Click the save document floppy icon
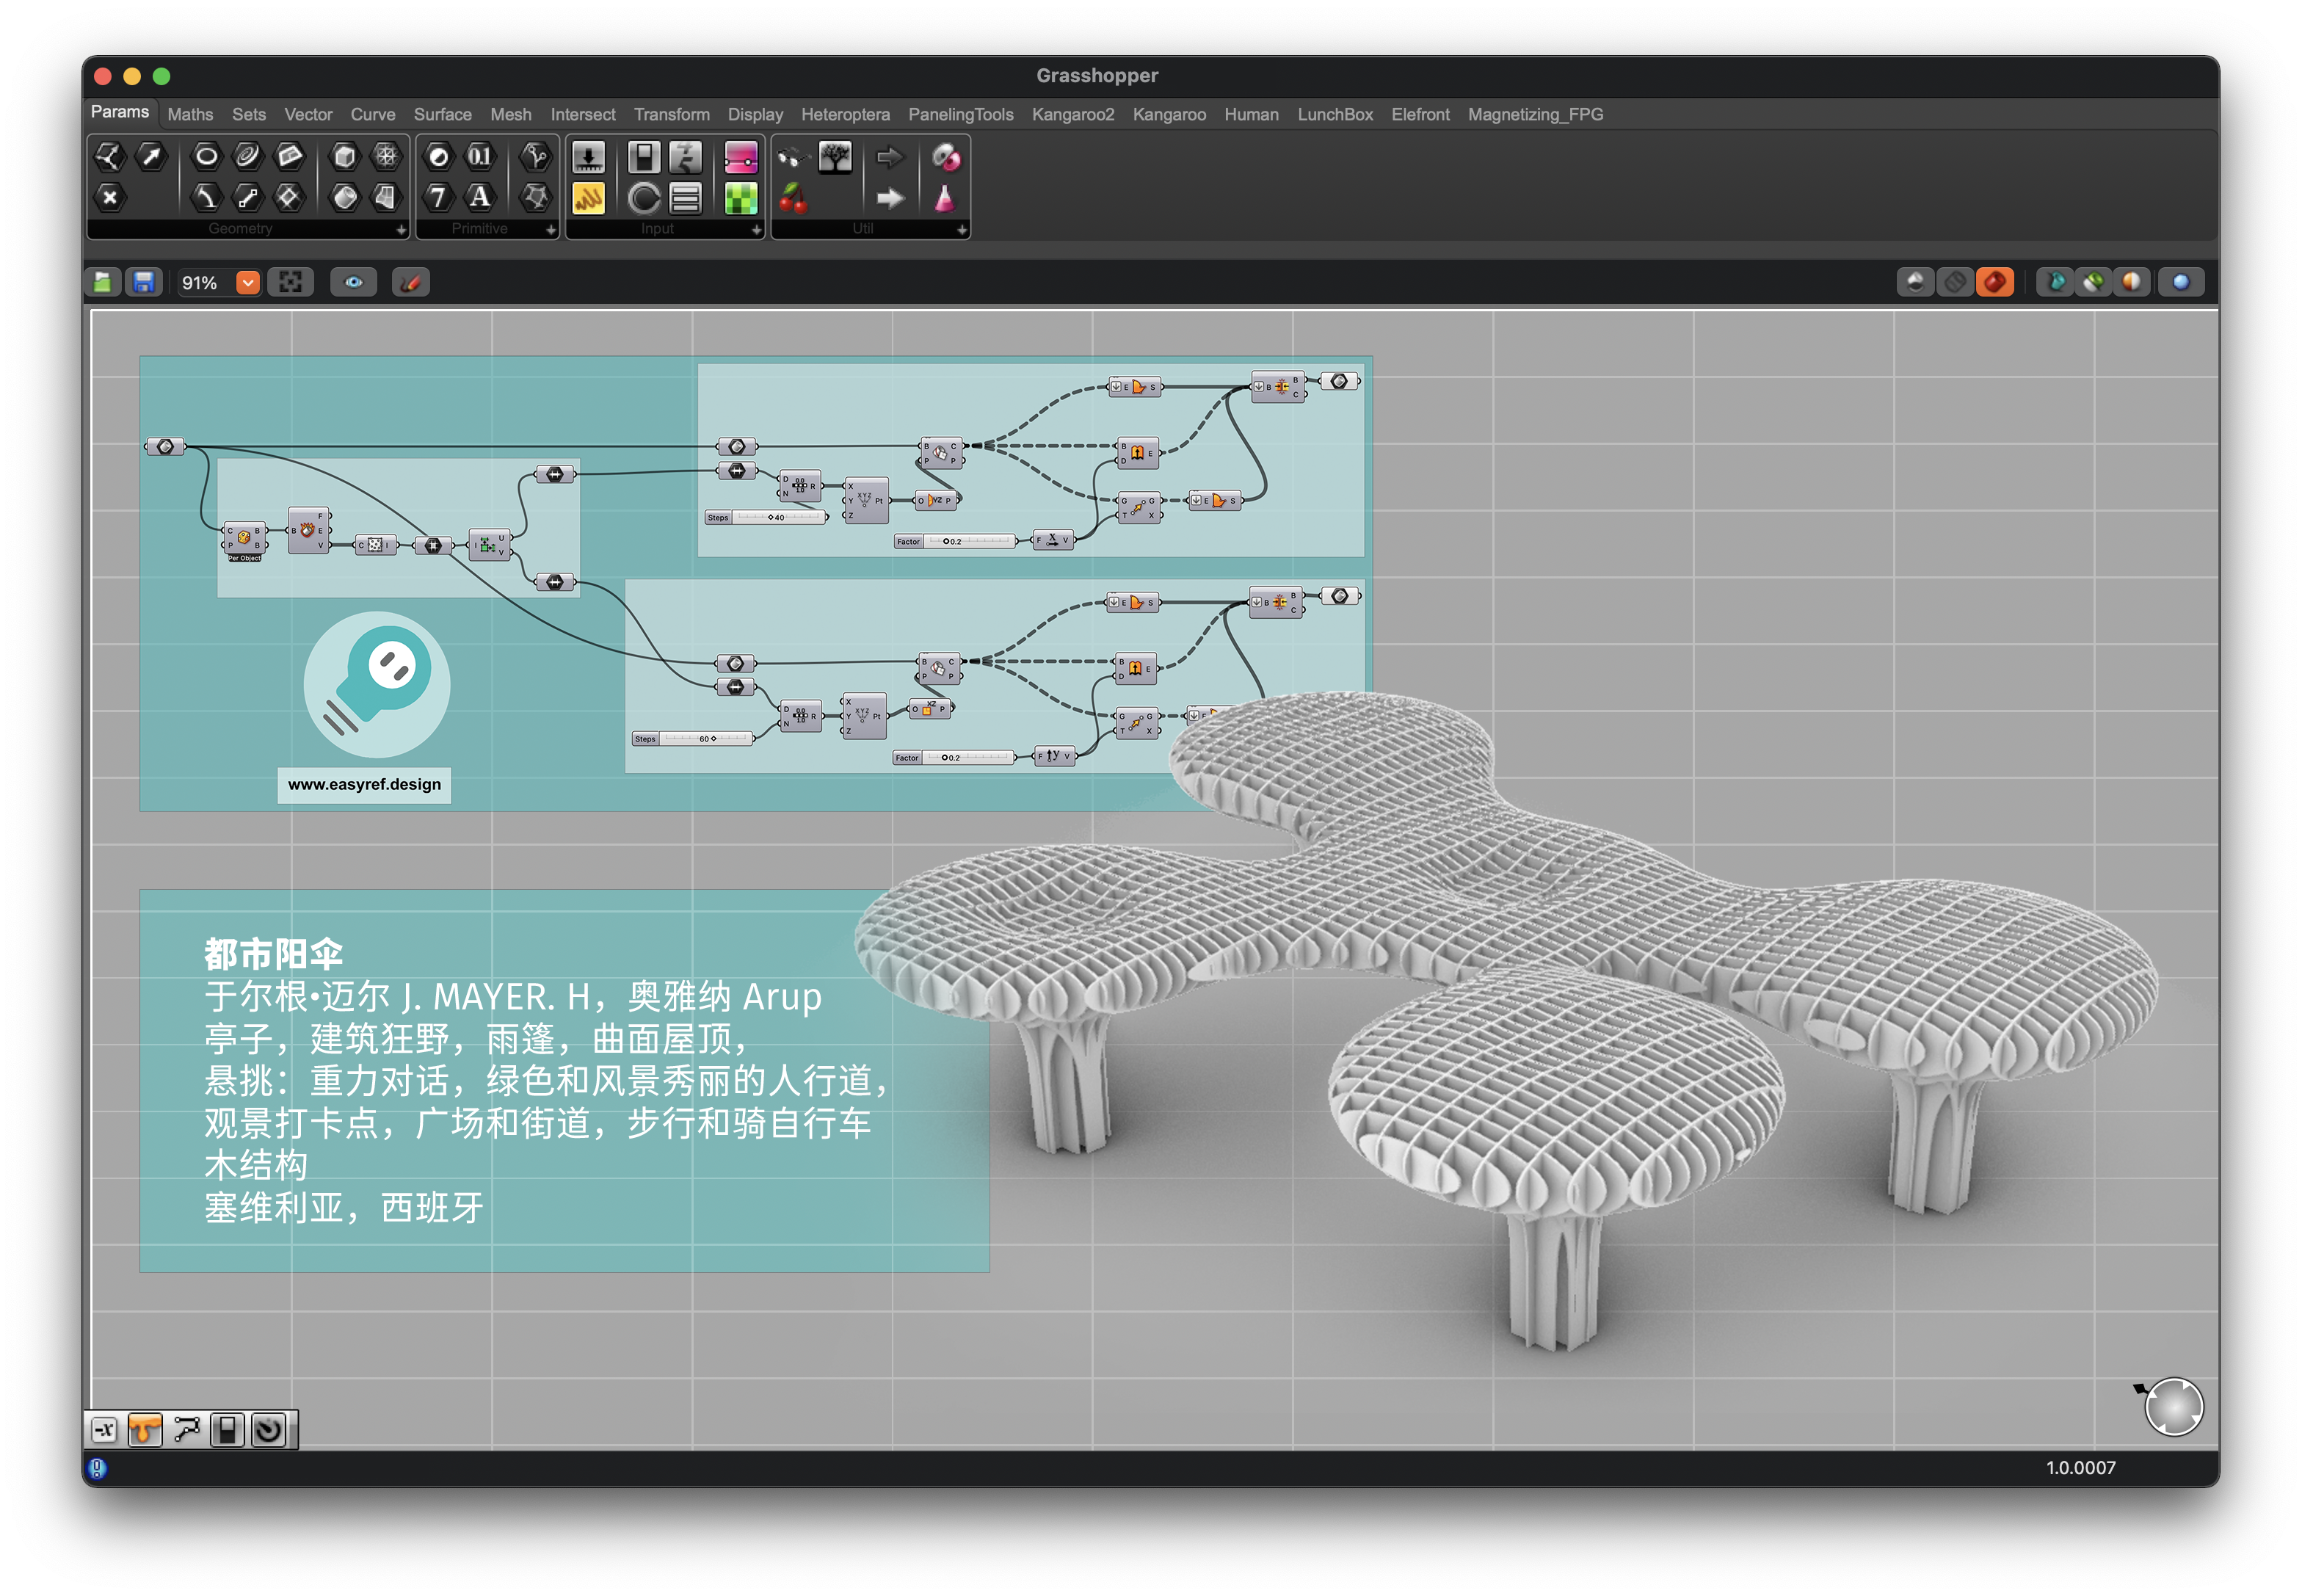Screen dimensions: 2302x1596 pyautogui.click(x=144, y=283)
